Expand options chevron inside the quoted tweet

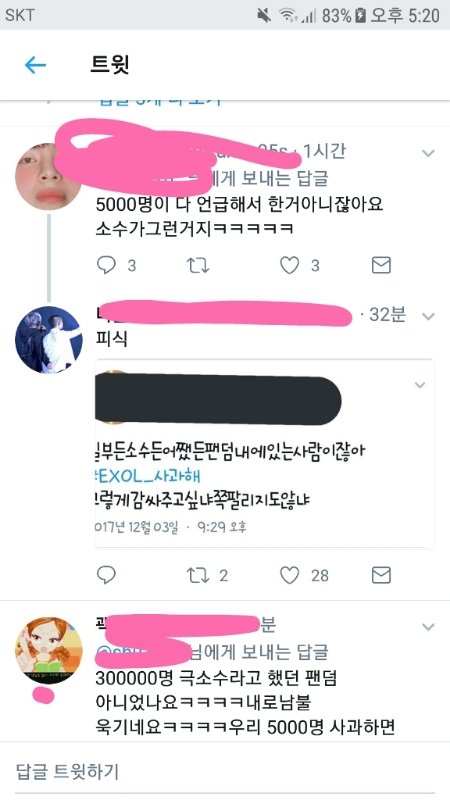pyautogui.click(x=420, y=385)
